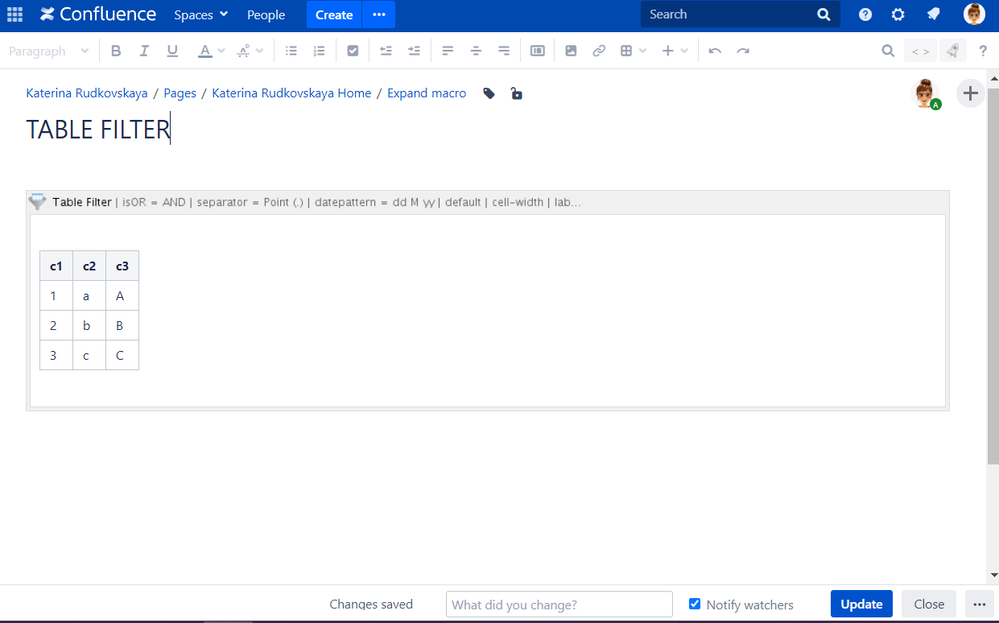Click the vertical scrollbar thumb
This screenshot has width=999, height=623.
993,274
